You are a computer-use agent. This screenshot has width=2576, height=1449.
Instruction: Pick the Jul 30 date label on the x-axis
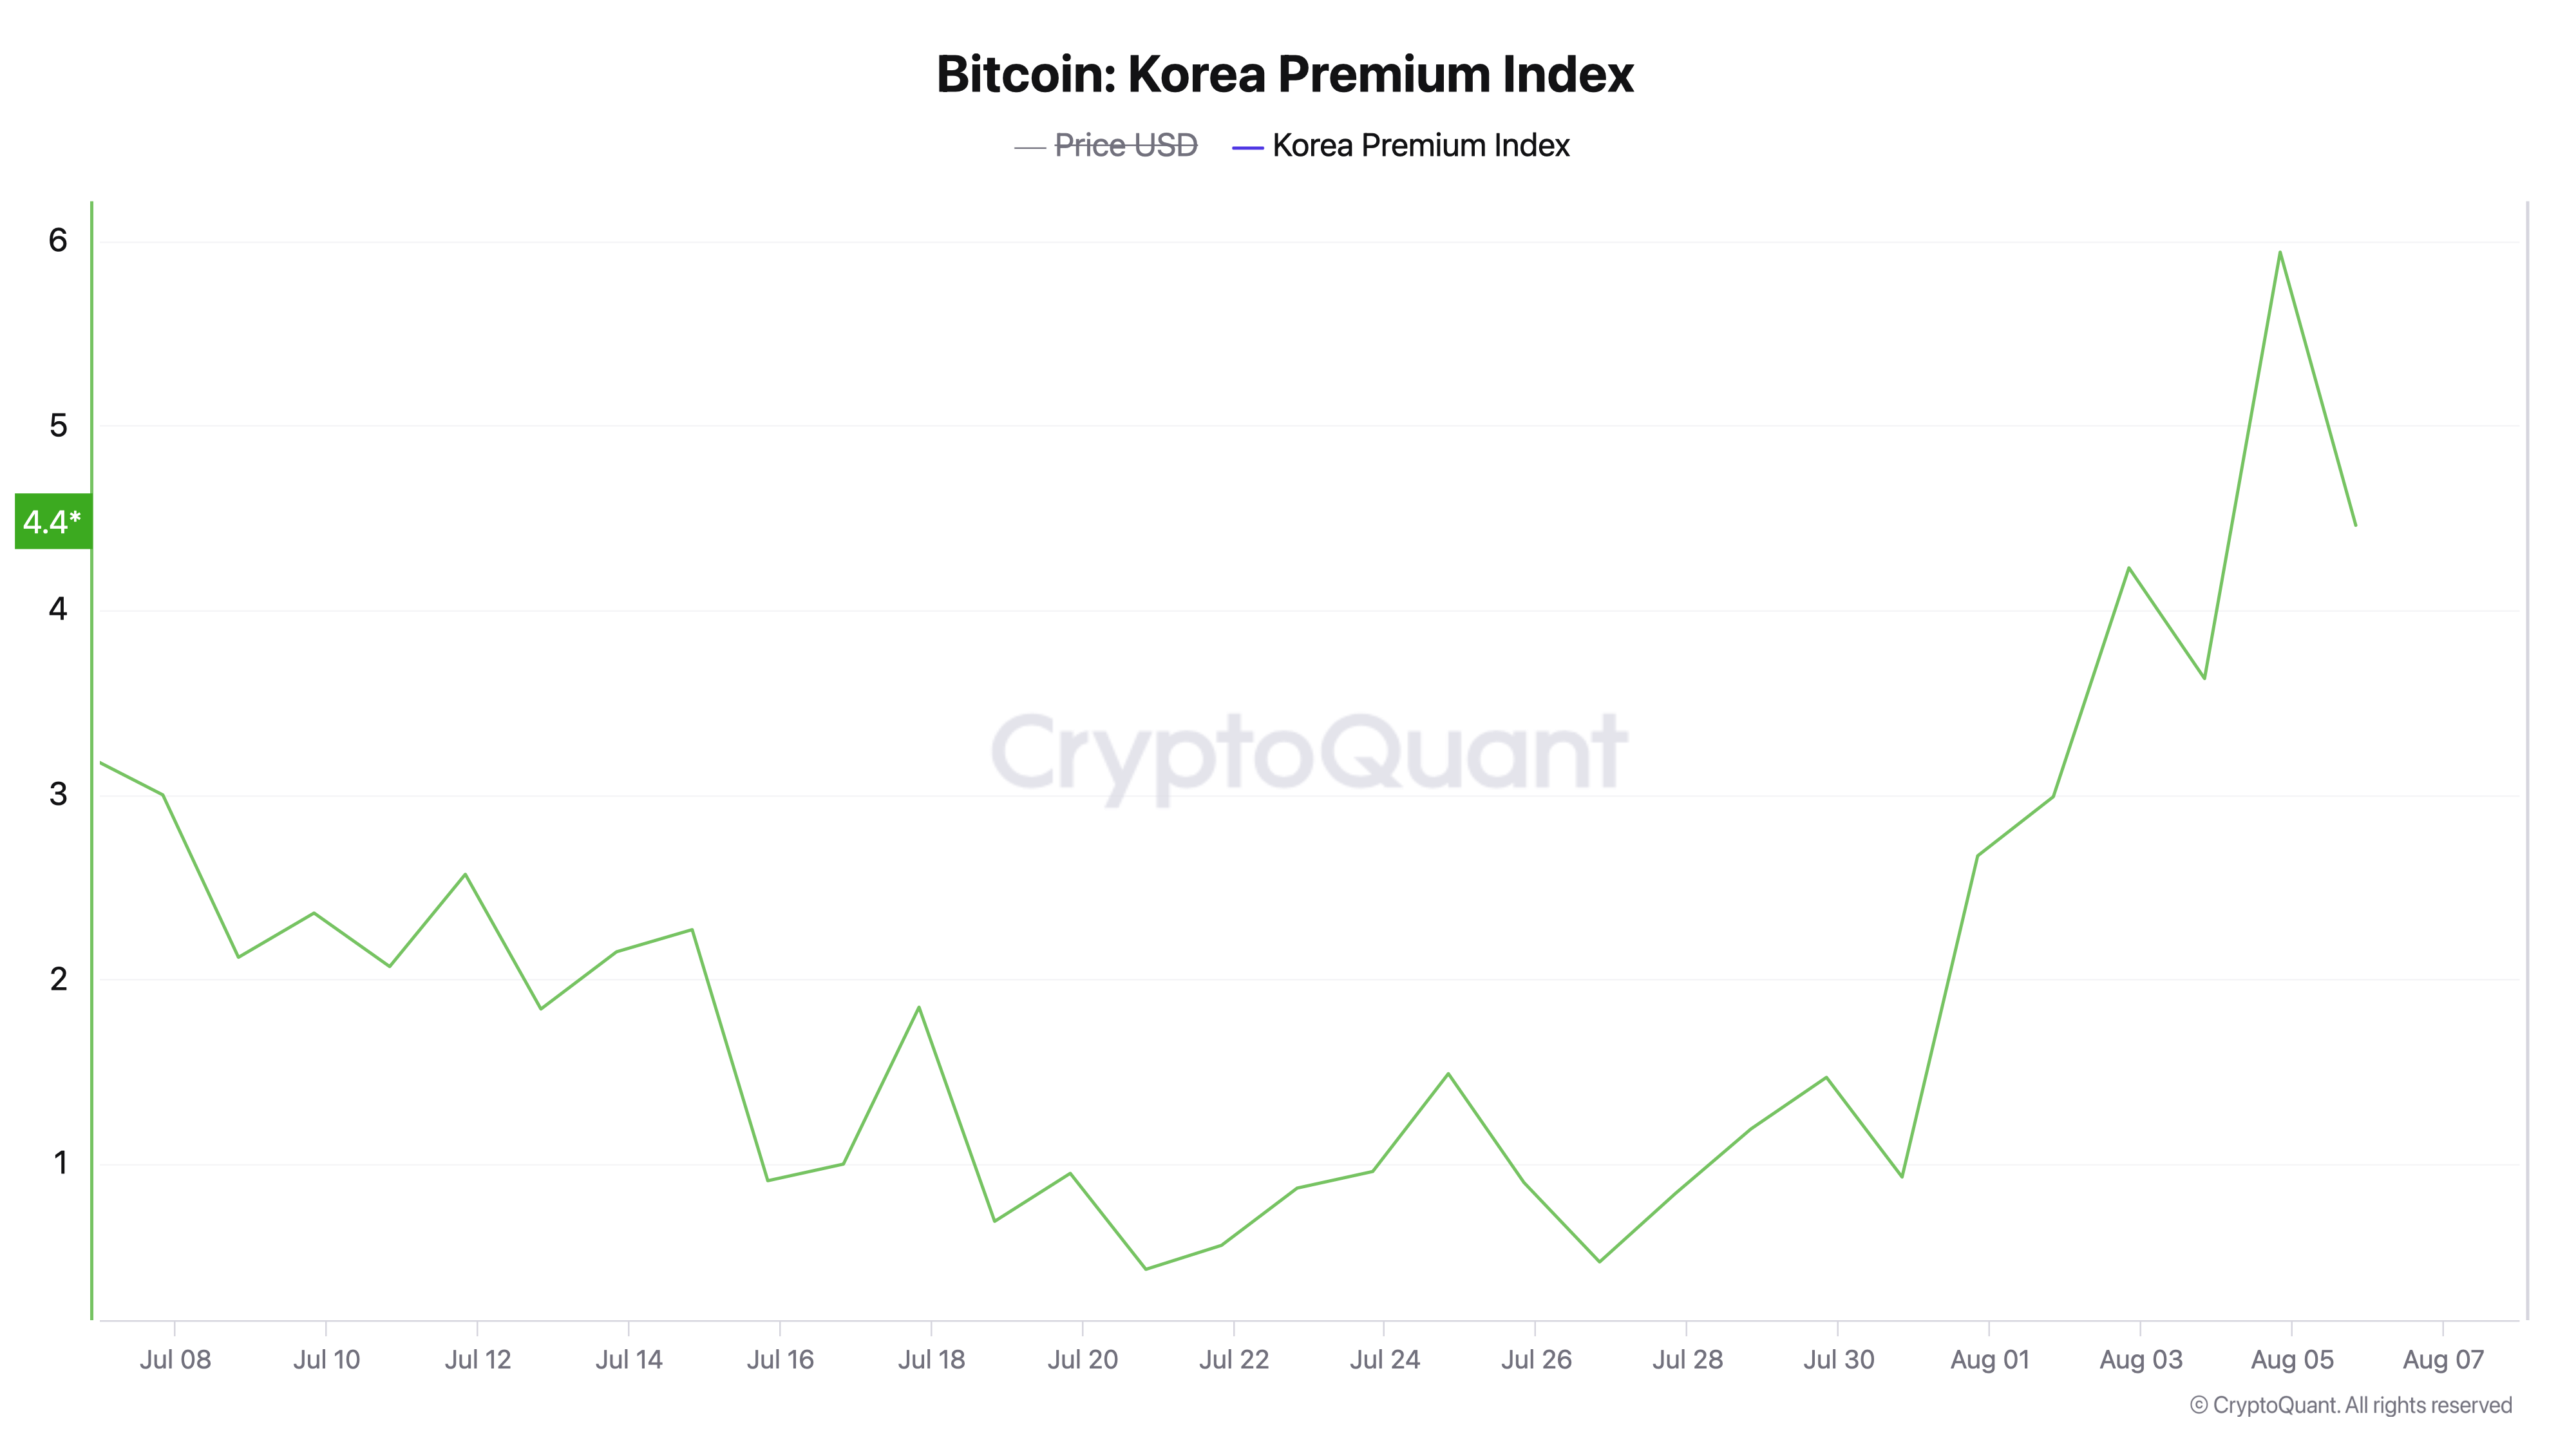tap(1838, 1359)
